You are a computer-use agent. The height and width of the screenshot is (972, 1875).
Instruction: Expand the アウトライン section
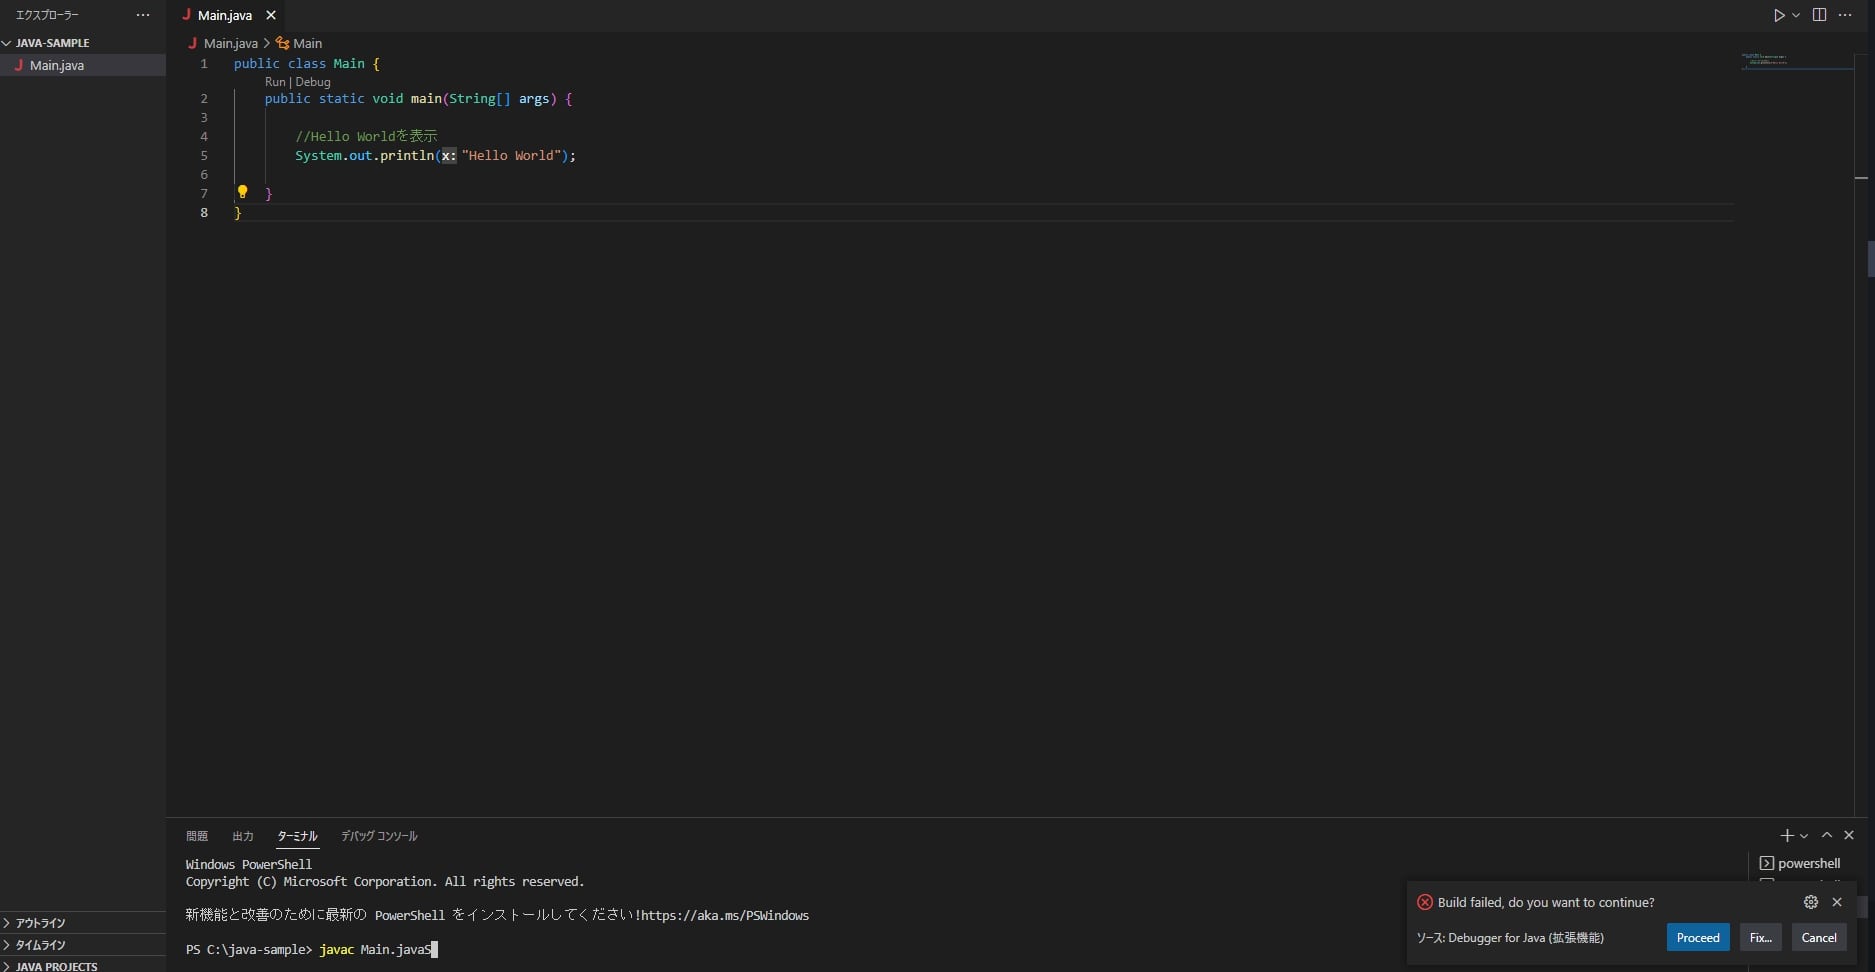[83, 923]
